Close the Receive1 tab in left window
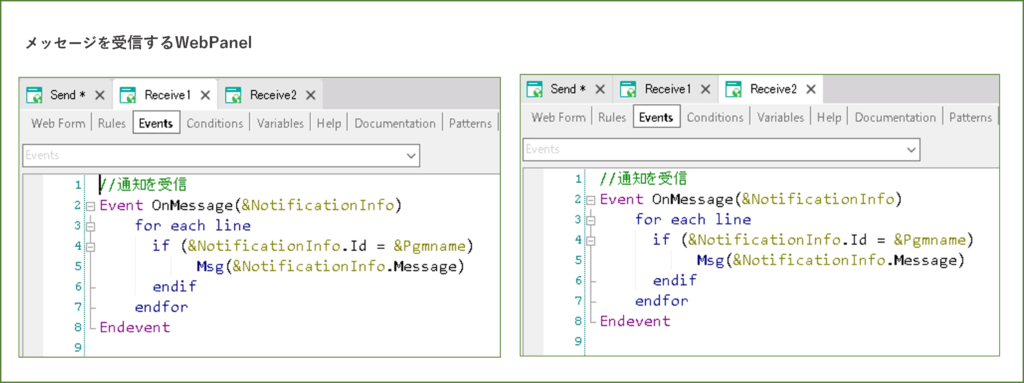Viewport: 1024px width, 383px height. (x=205, y=95)
